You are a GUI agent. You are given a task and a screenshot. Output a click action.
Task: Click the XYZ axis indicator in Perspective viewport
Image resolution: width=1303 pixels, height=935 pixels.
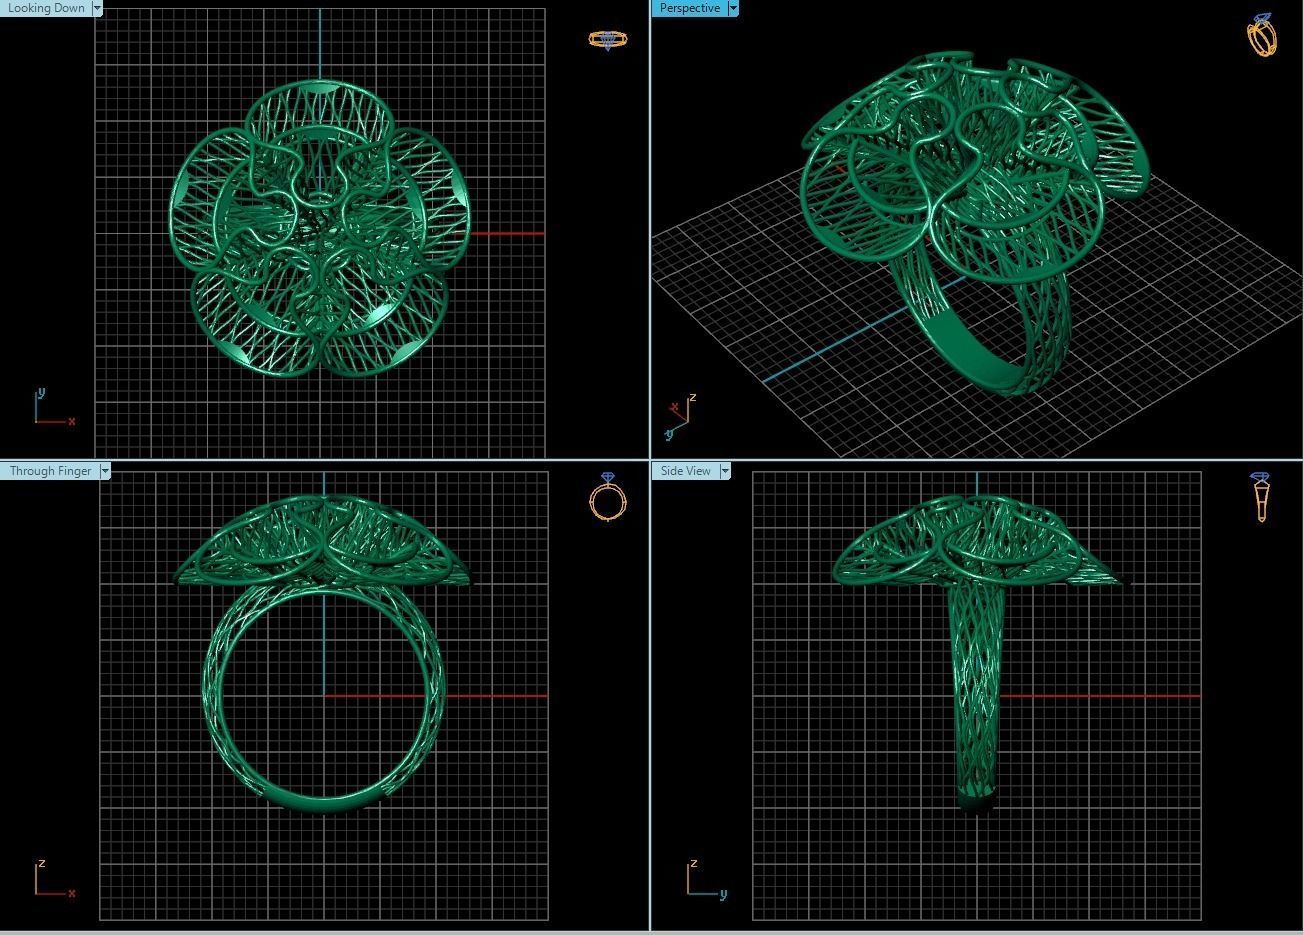pos(680,417)
